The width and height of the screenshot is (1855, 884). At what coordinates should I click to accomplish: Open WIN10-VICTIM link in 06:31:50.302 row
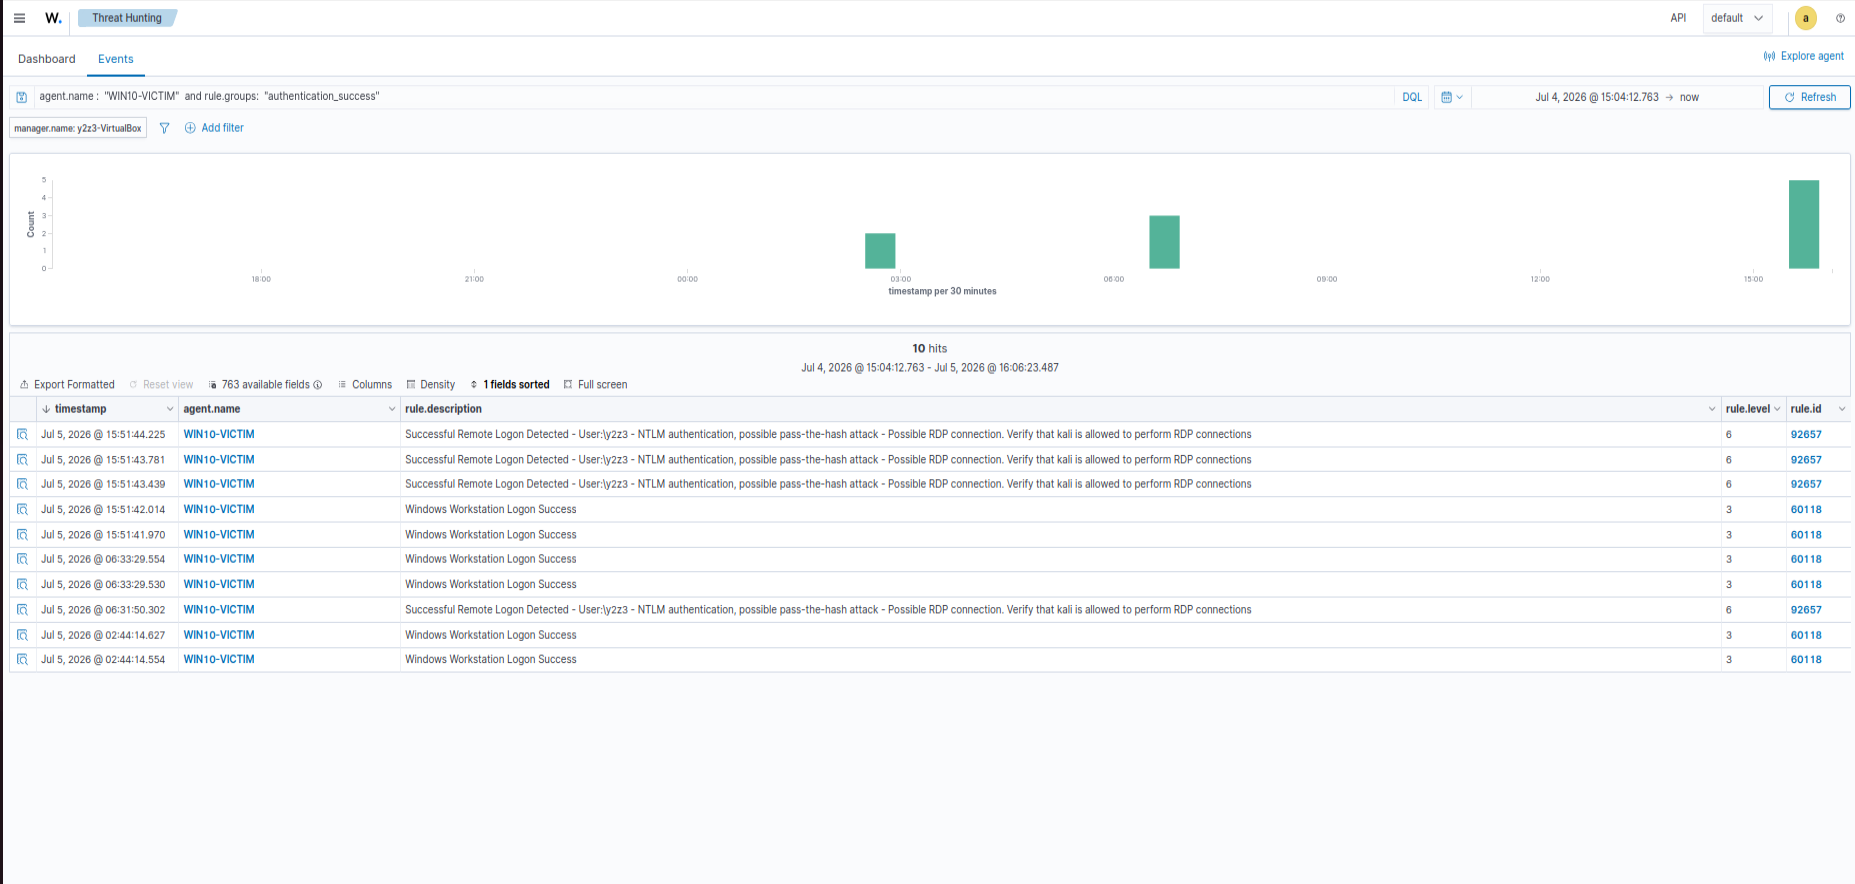[x=219, y=610]
